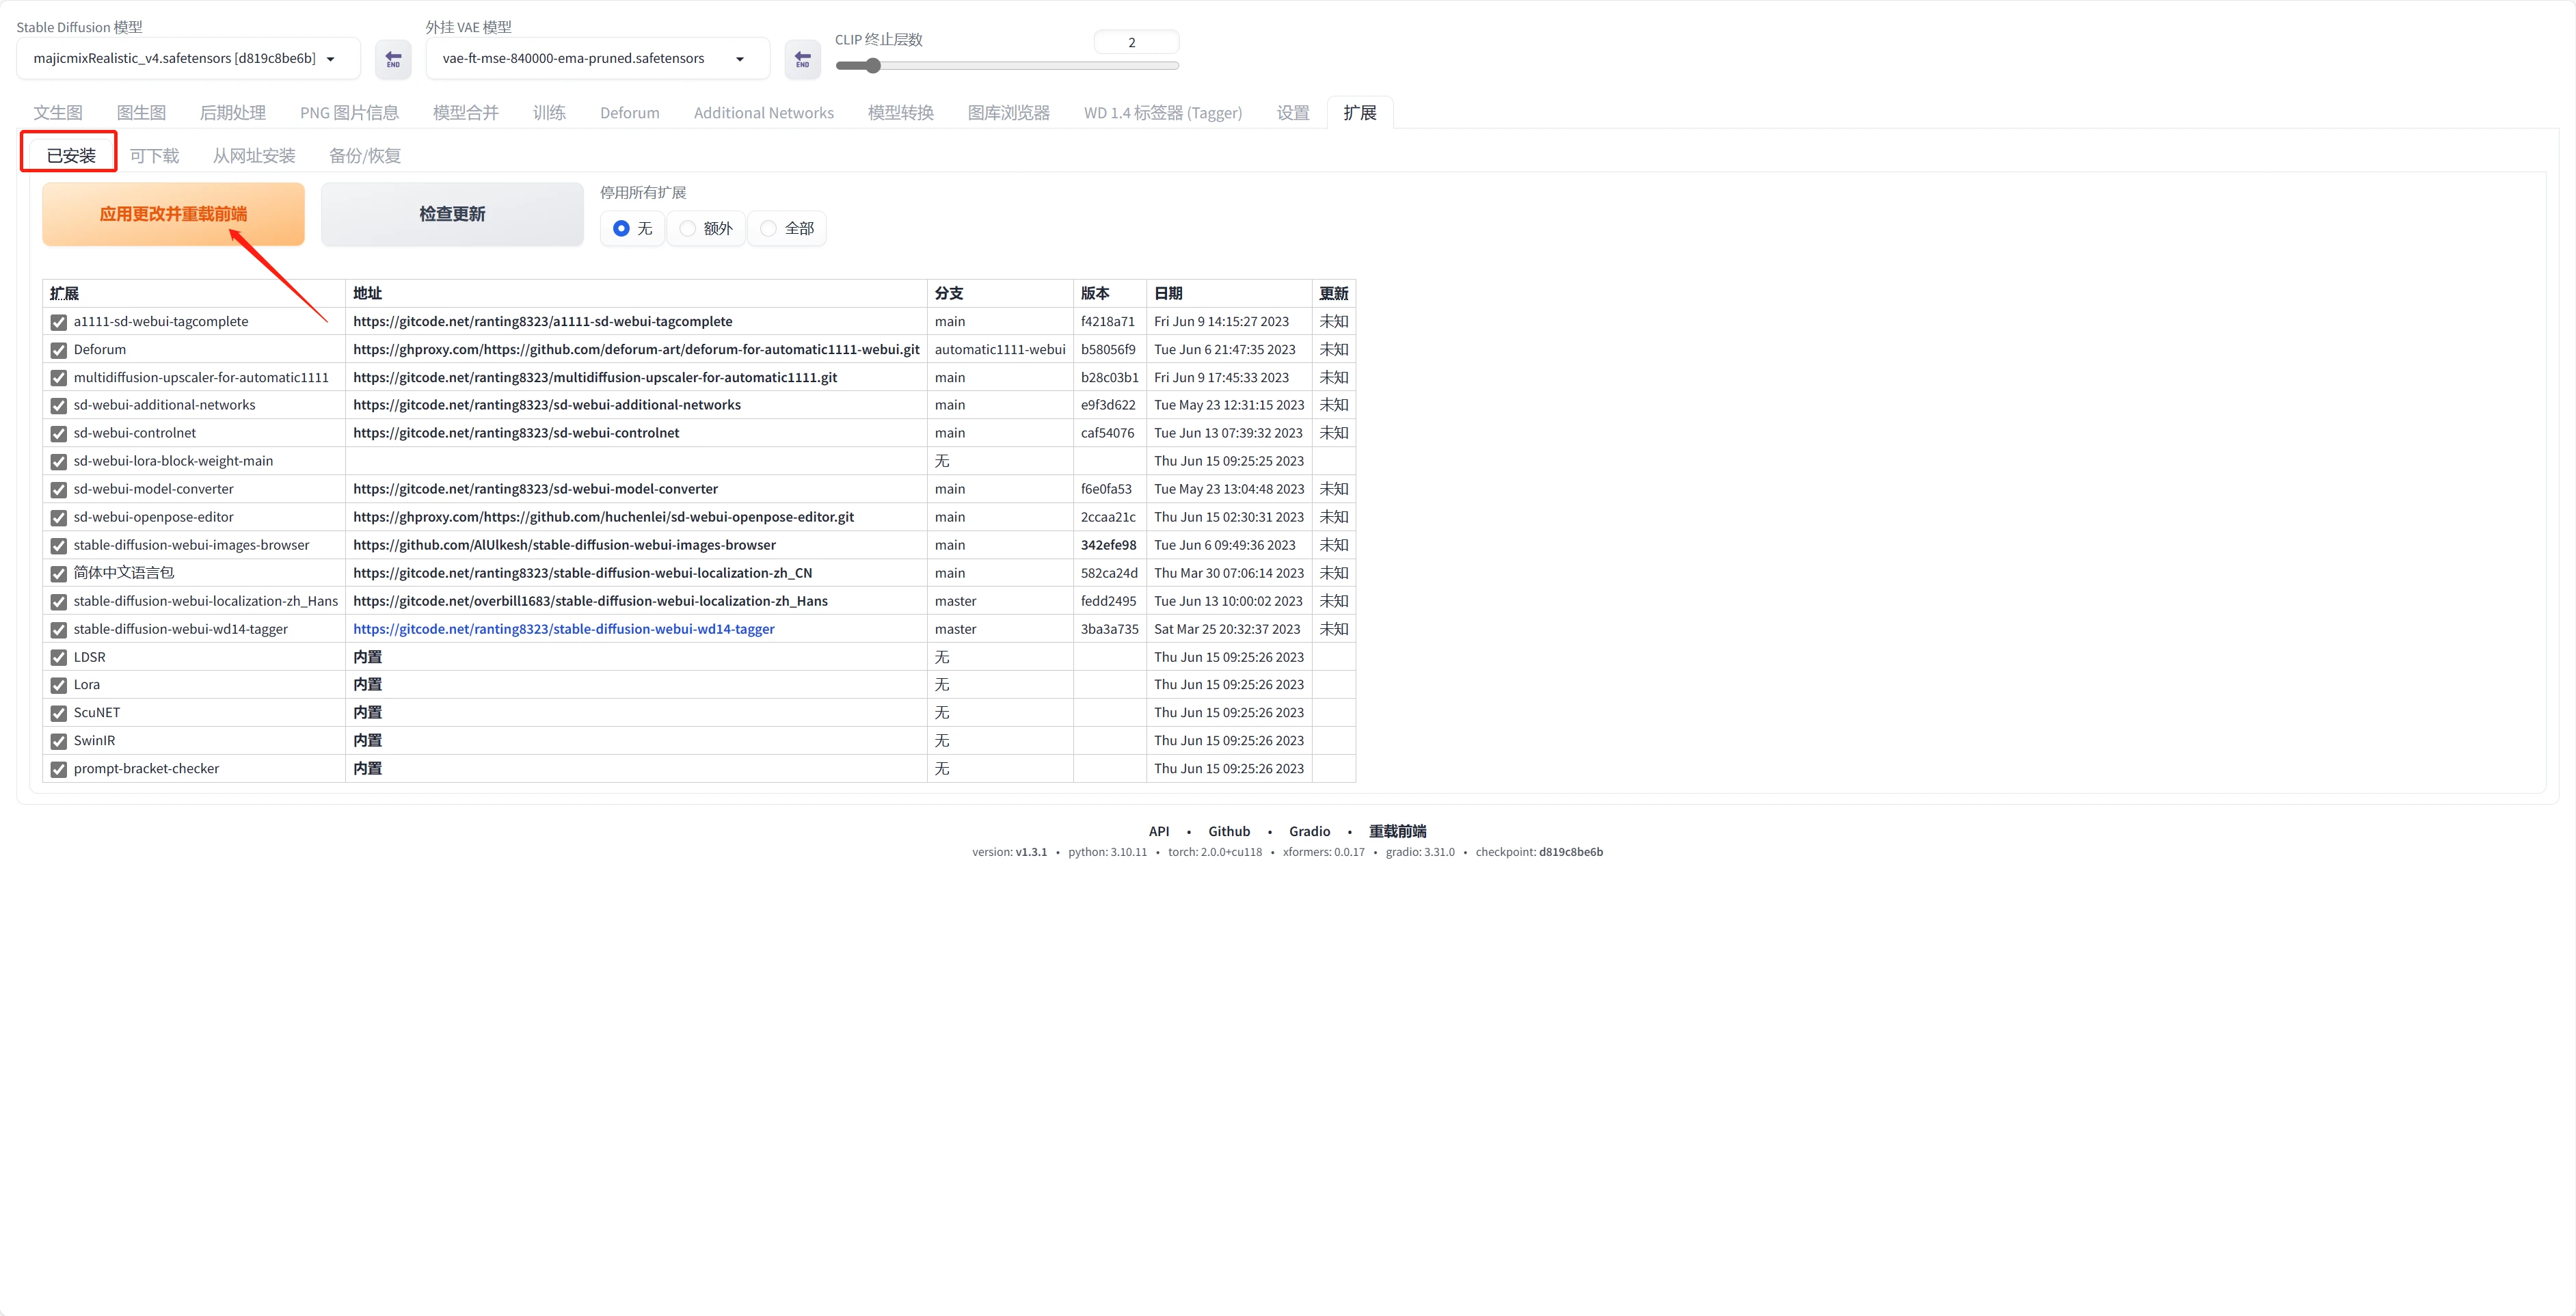Open the deforum-for-automatic1111-webui.git link

[x=636, y=349]
